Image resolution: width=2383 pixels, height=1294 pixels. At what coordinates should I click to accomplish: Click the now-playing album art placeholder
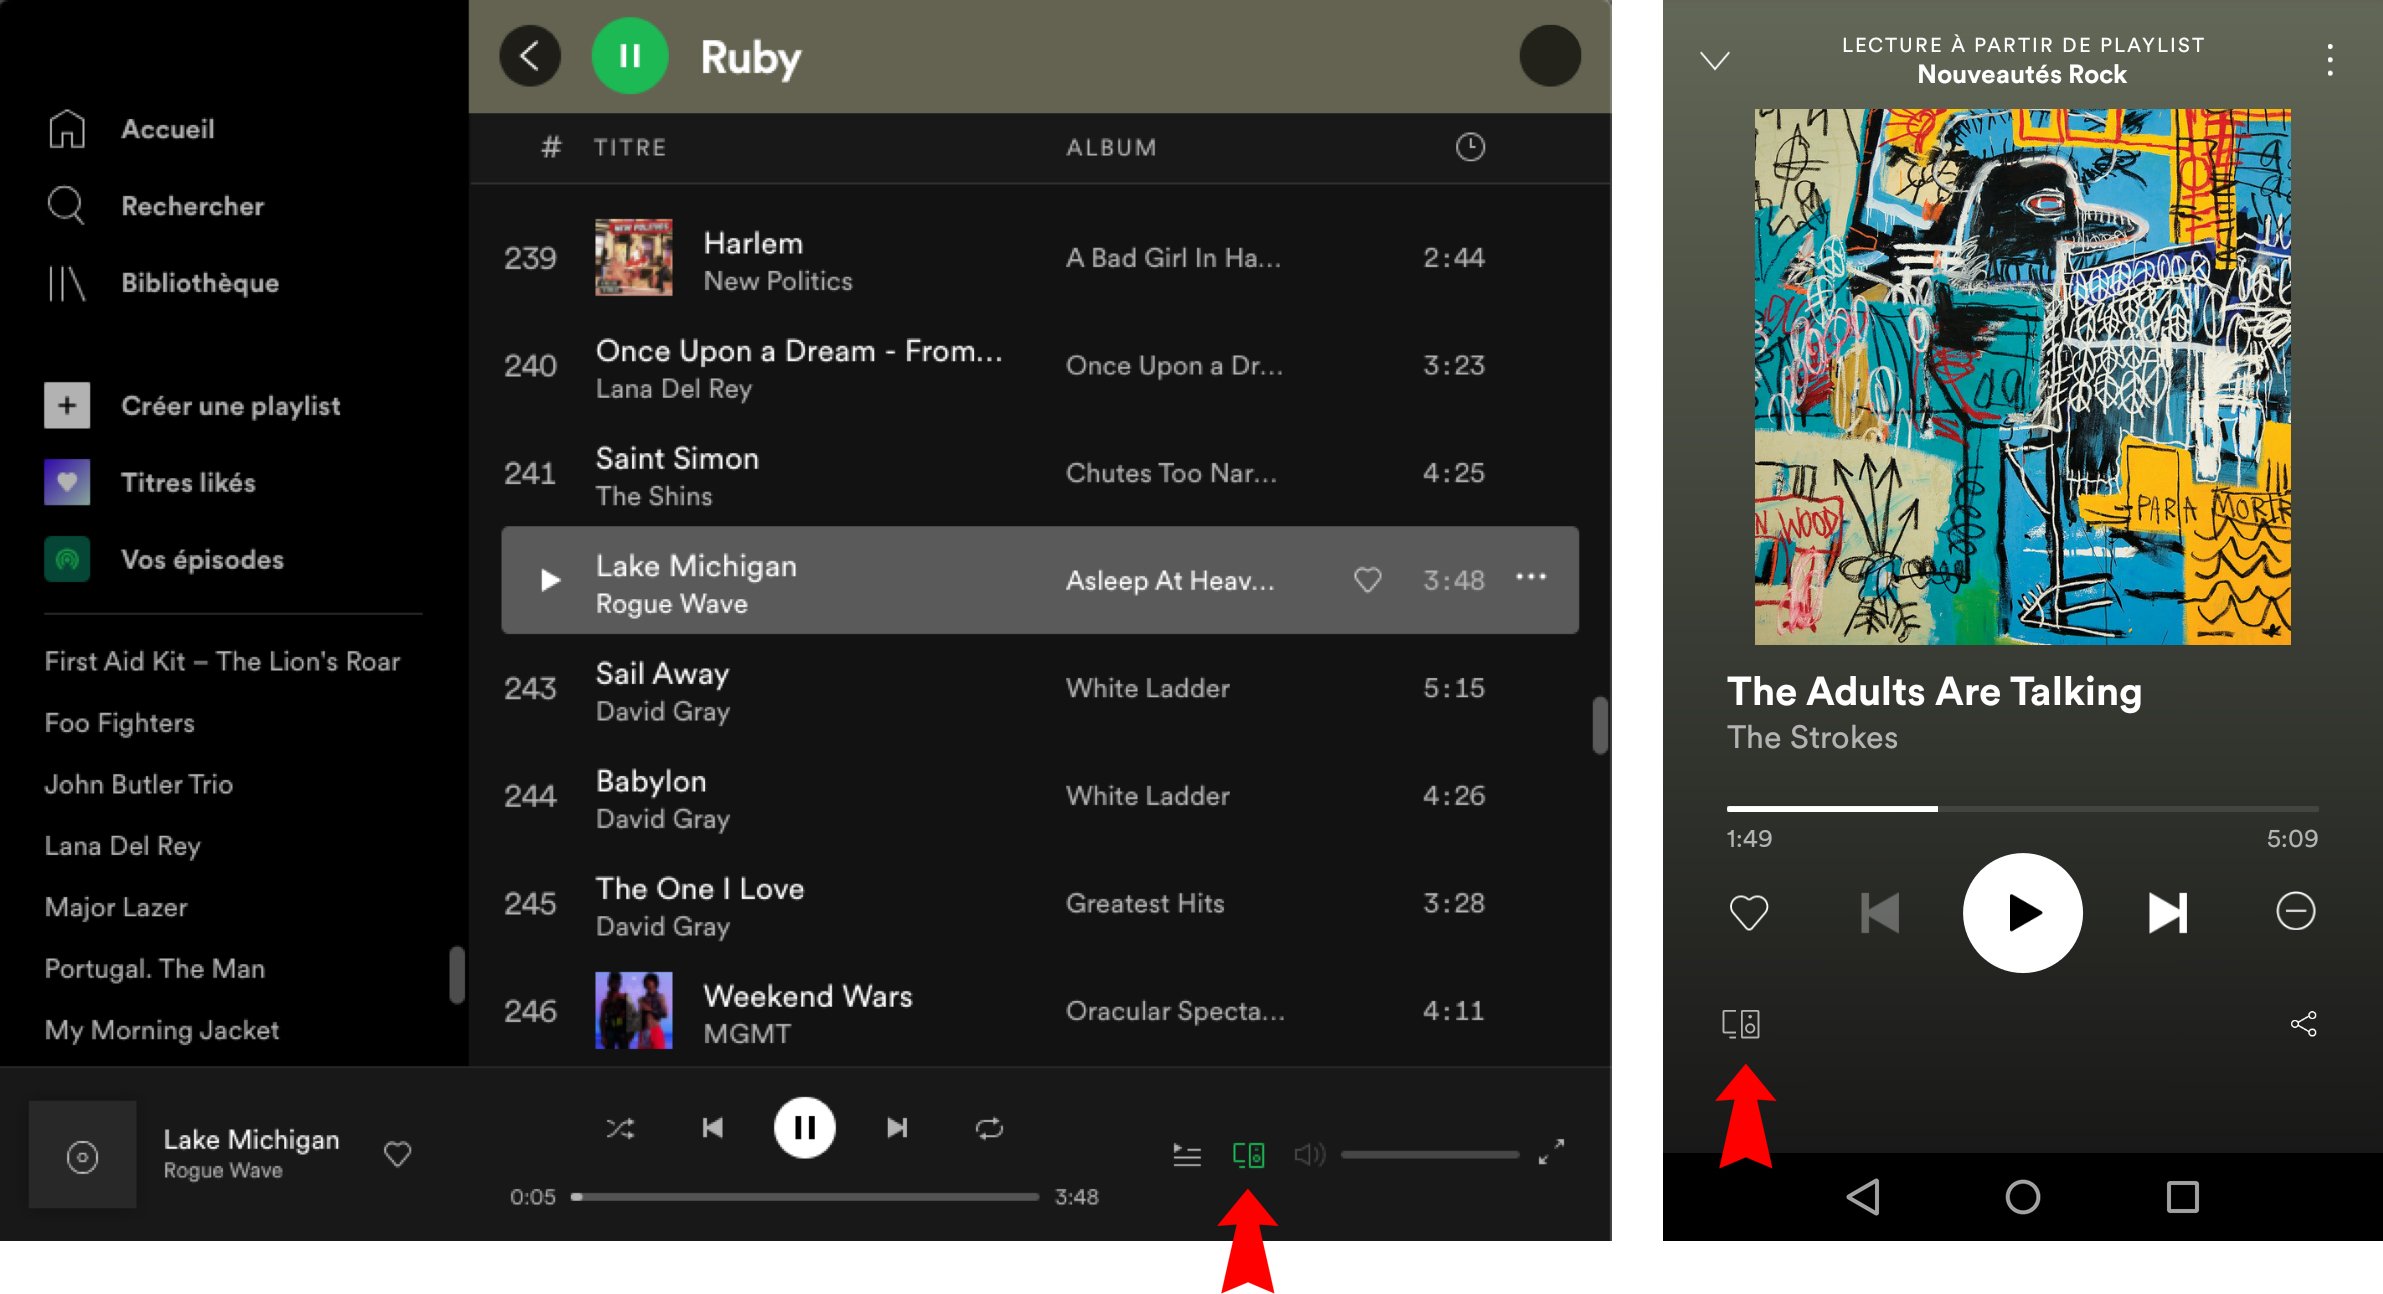click(x=82, y=1155)
